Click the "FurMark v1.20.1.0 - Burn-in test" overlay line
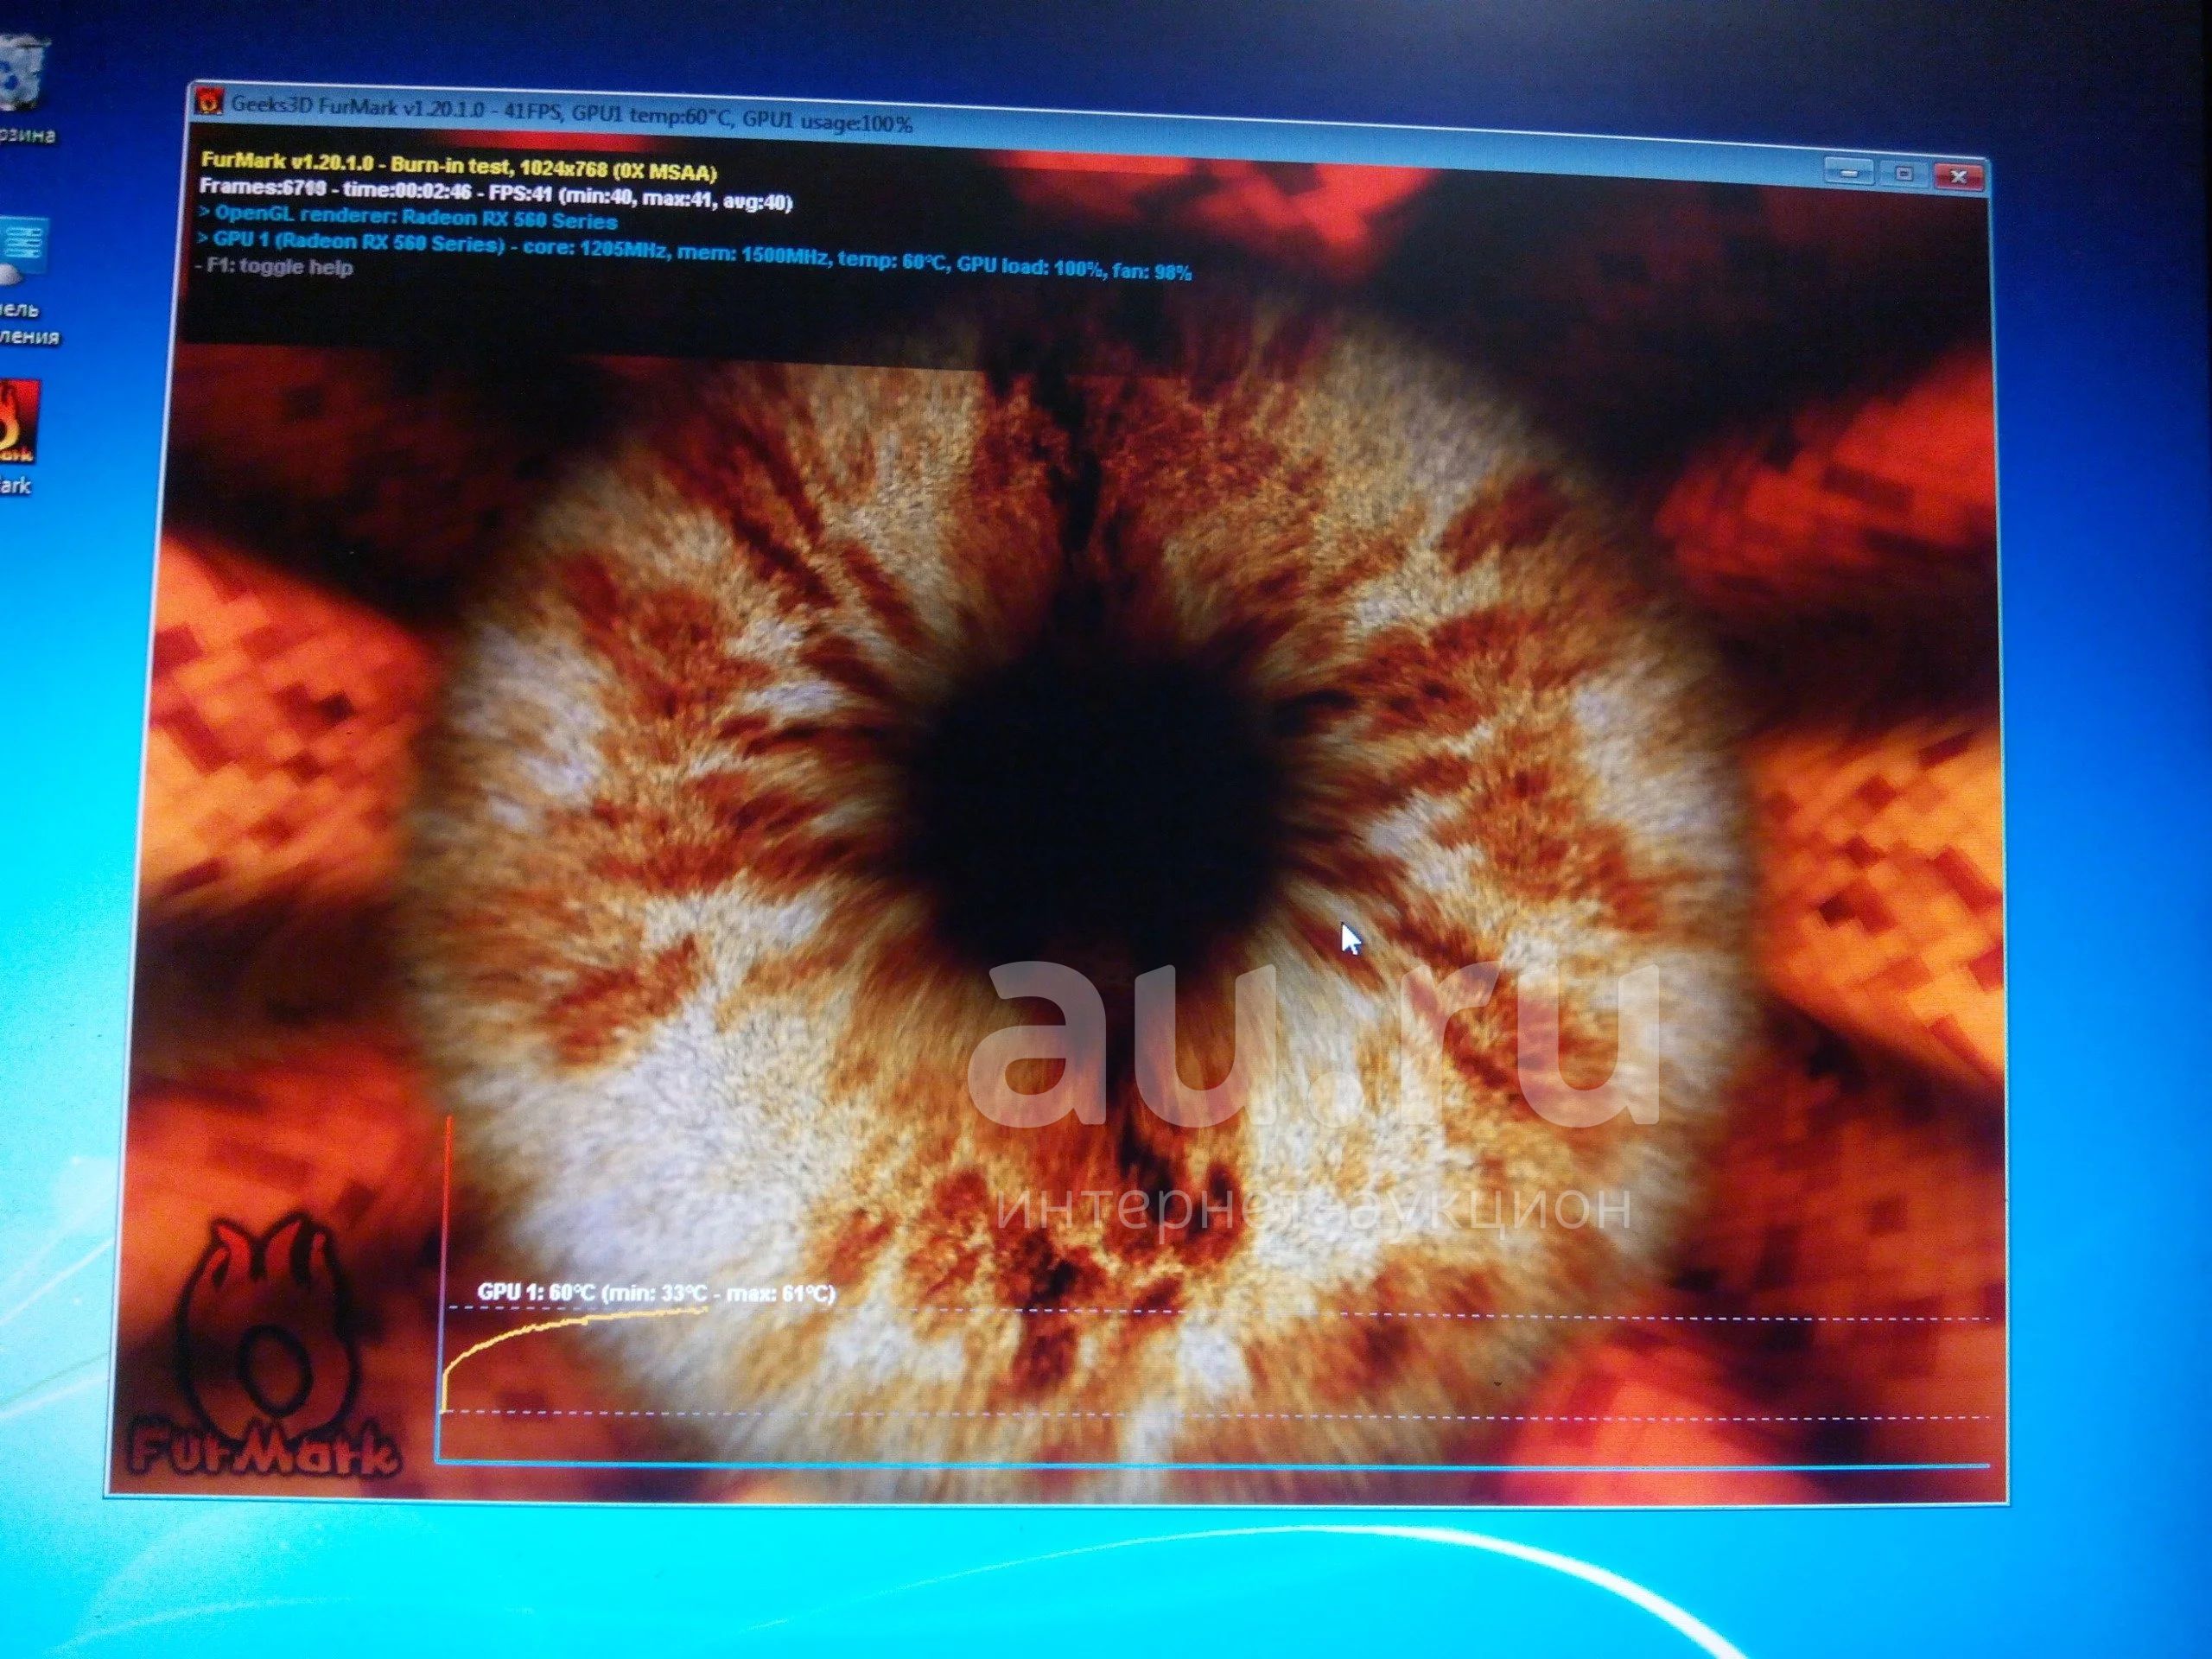Image resolution: width=2212 pixels, height=1659 pixels. (x=458, y=165)
